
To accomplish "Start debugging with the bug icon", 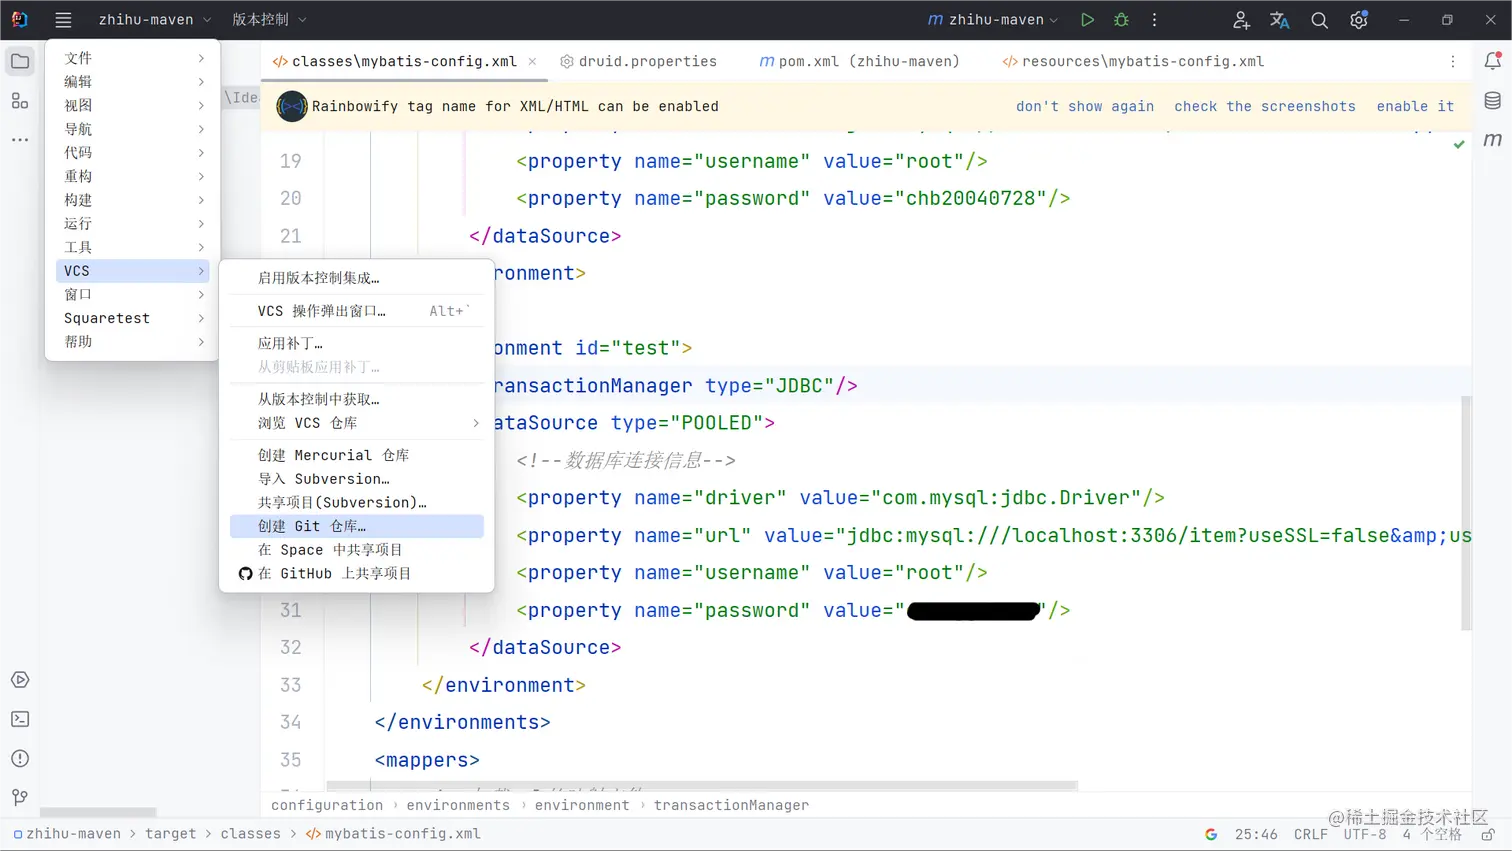I will (x=1121, y=20).
